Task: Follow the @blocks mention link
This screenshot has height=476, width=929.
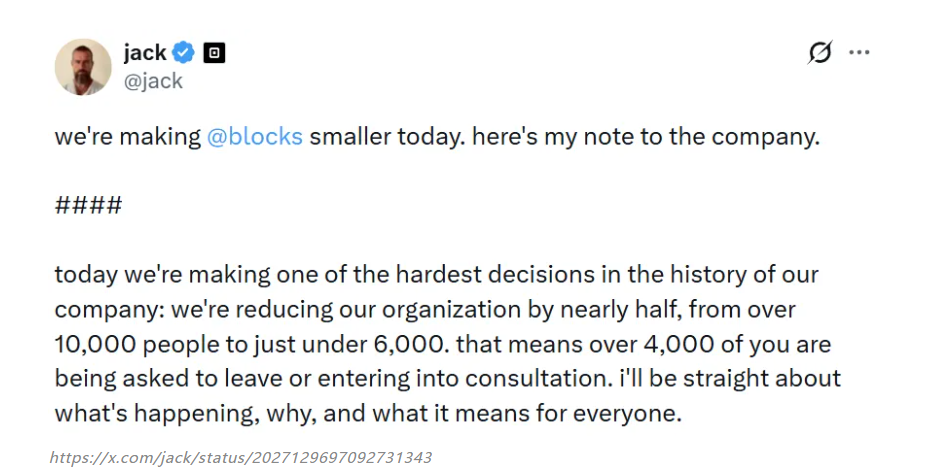Action: (254, 137)
